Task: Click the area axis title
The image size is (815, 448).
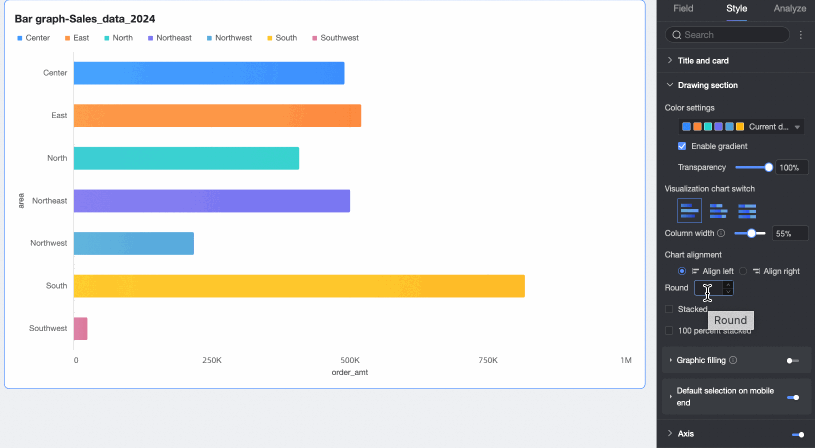Action: tap(21, 201)
